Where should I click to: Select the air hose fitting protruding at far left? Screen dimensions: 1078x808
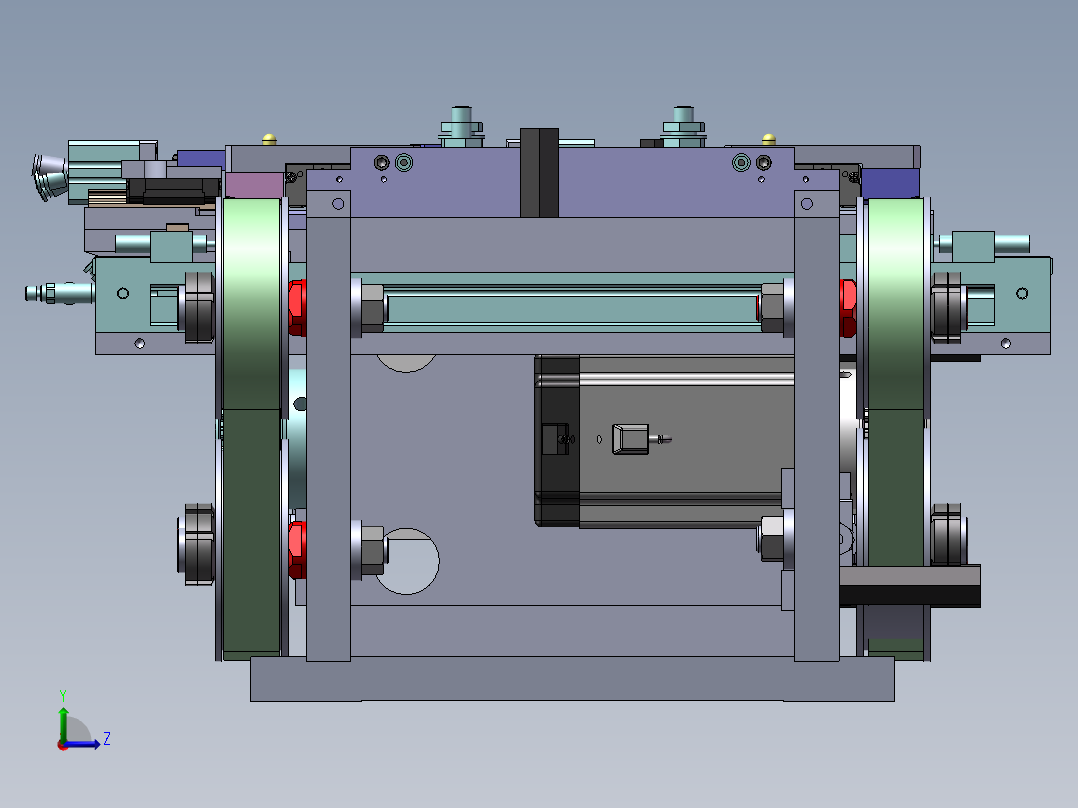click(x=59, y=293)
